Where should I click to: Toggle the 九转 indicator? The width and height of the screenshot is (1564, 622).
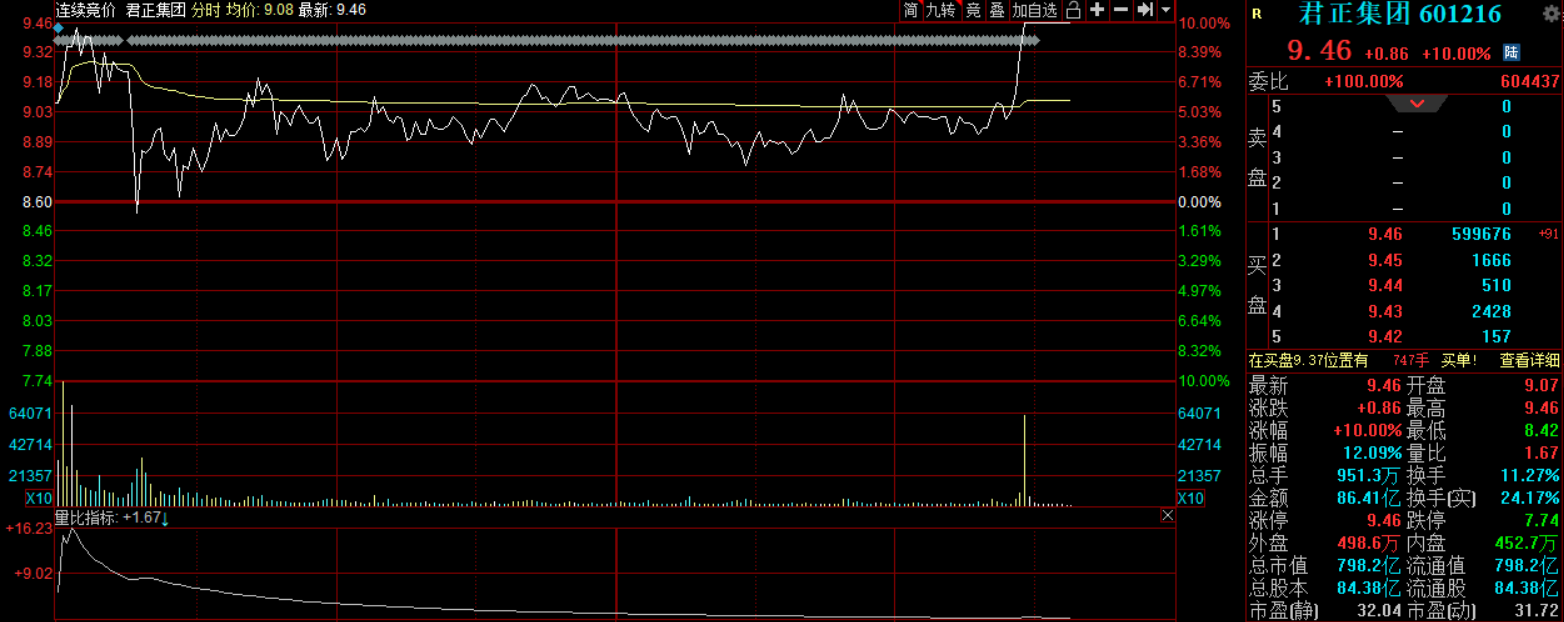[x=940, y=10]
